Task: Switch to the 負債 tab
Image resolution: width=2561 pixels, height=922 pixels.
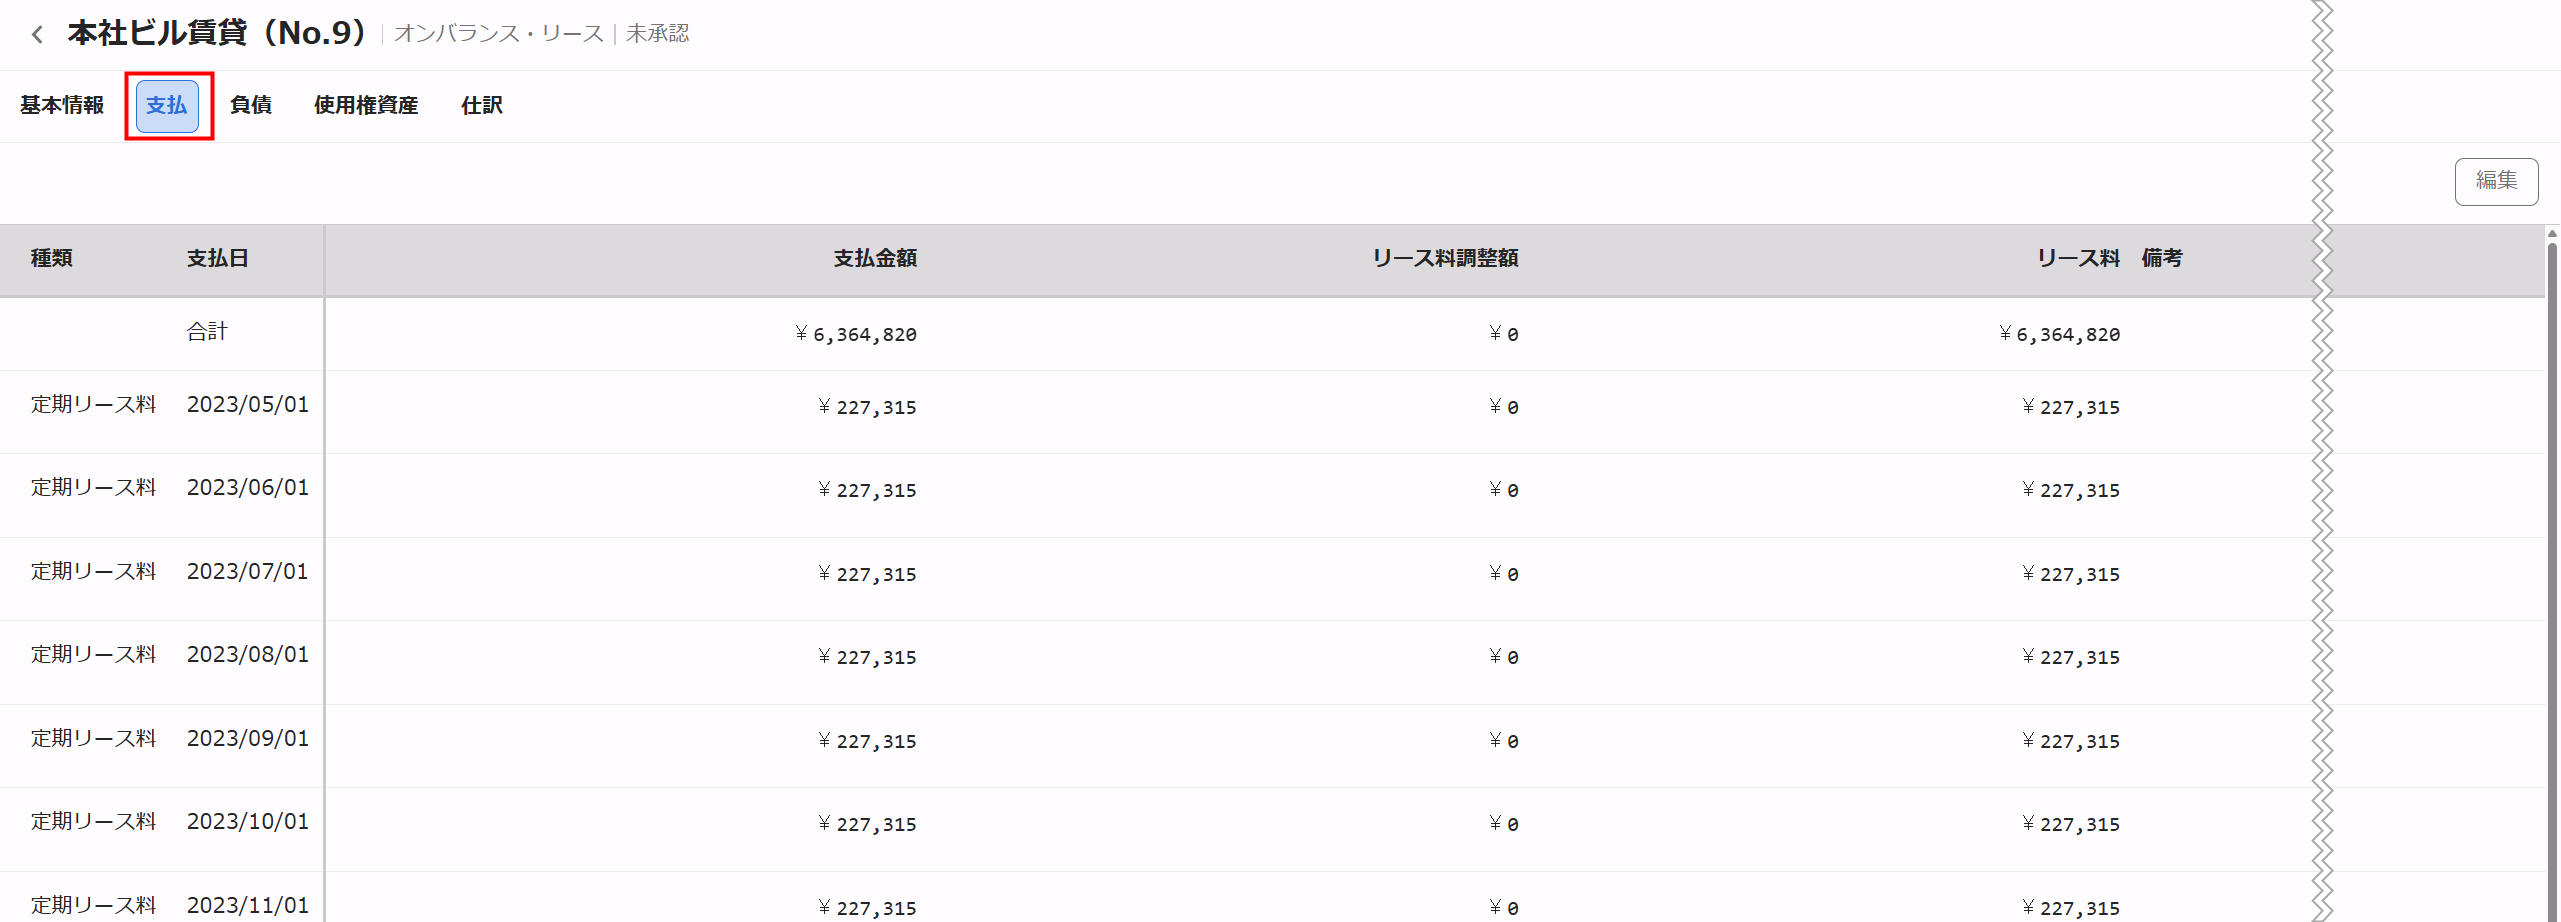Action: coord(251,105)
